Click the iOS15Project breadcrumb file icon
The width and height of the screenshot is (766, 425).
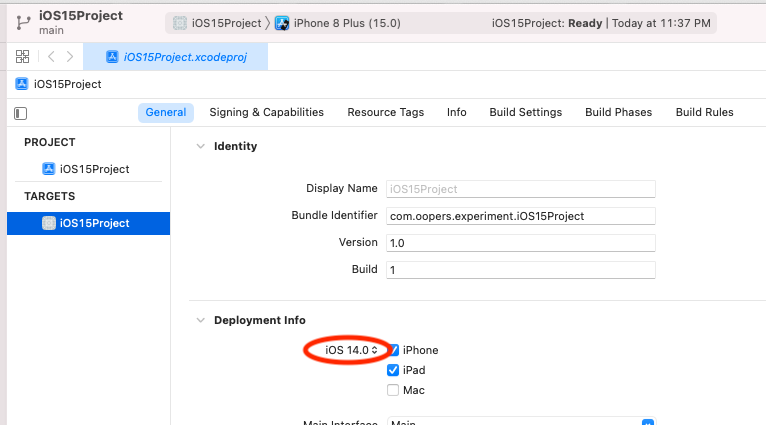(22, 84)
